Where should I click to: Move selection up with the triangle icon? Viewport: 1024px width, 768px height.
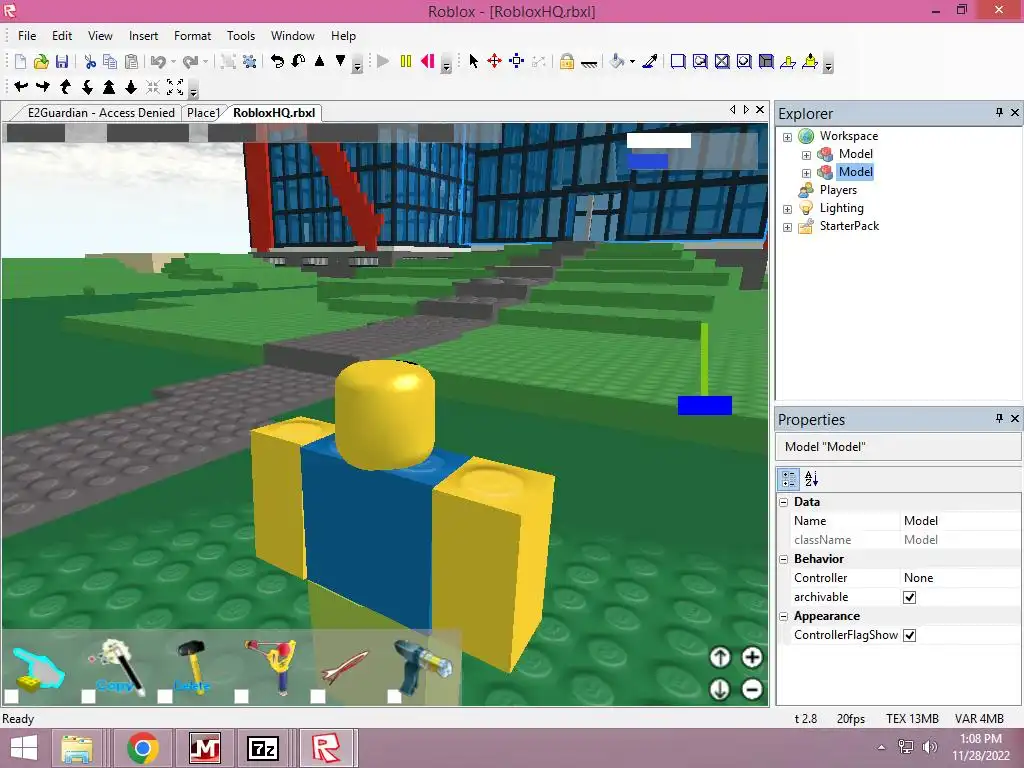319,61
